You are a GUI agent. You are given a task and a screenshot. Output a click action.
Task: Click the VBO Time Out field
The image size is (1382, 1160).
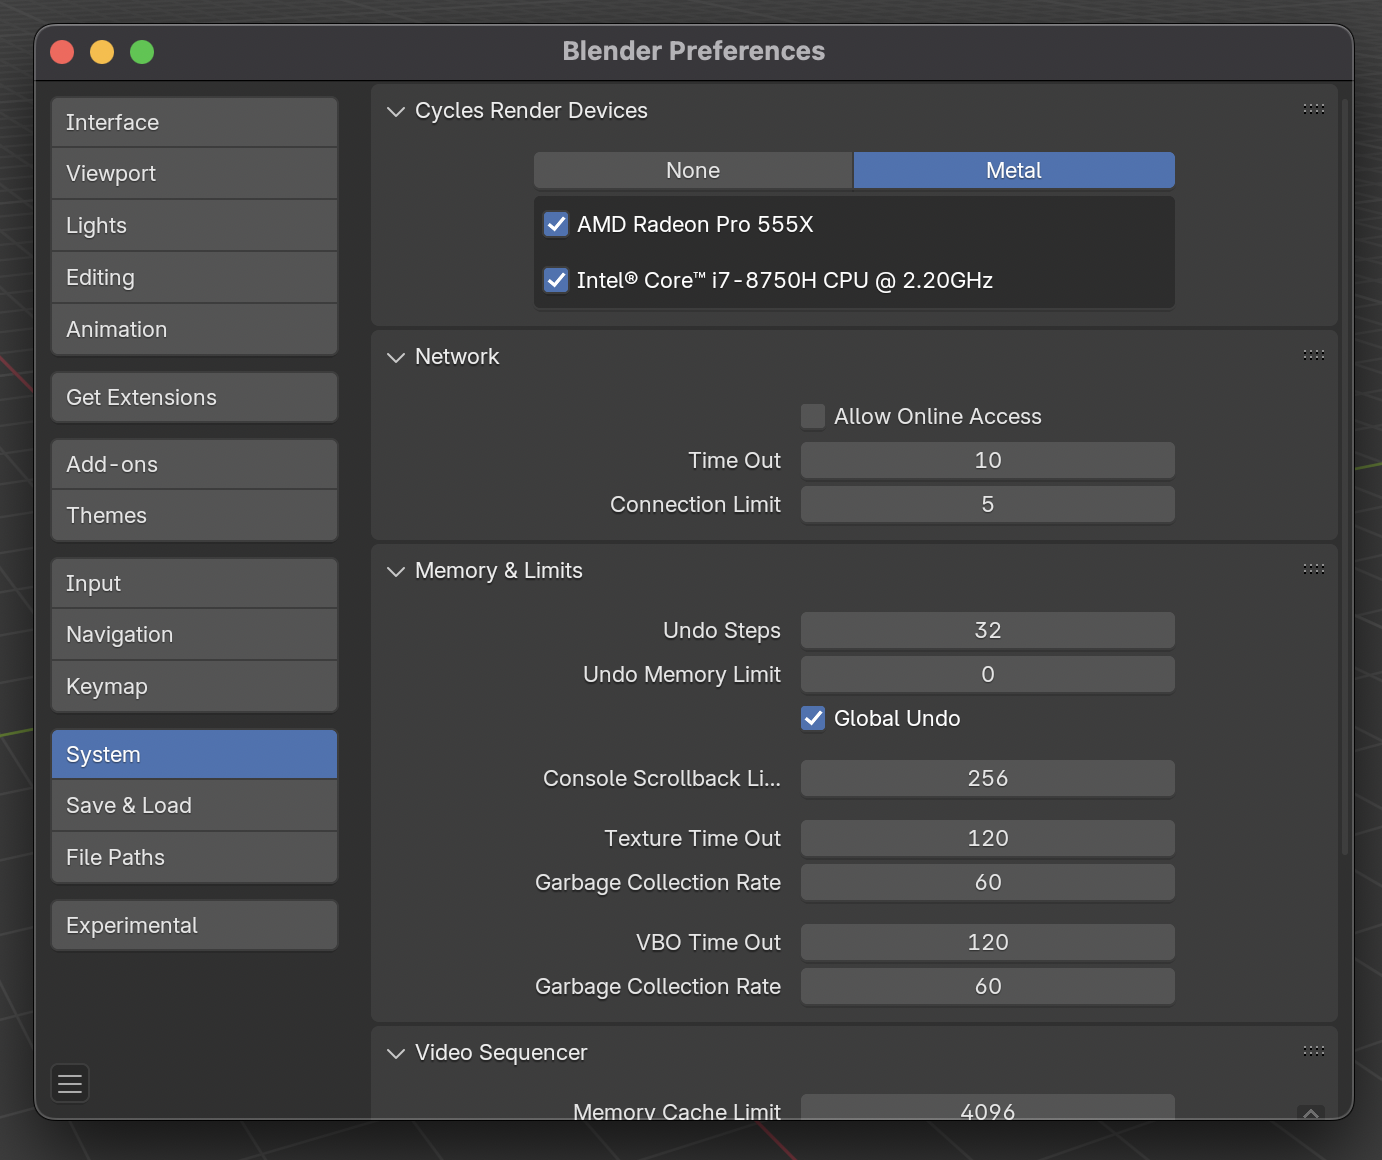tap(988, 942)
